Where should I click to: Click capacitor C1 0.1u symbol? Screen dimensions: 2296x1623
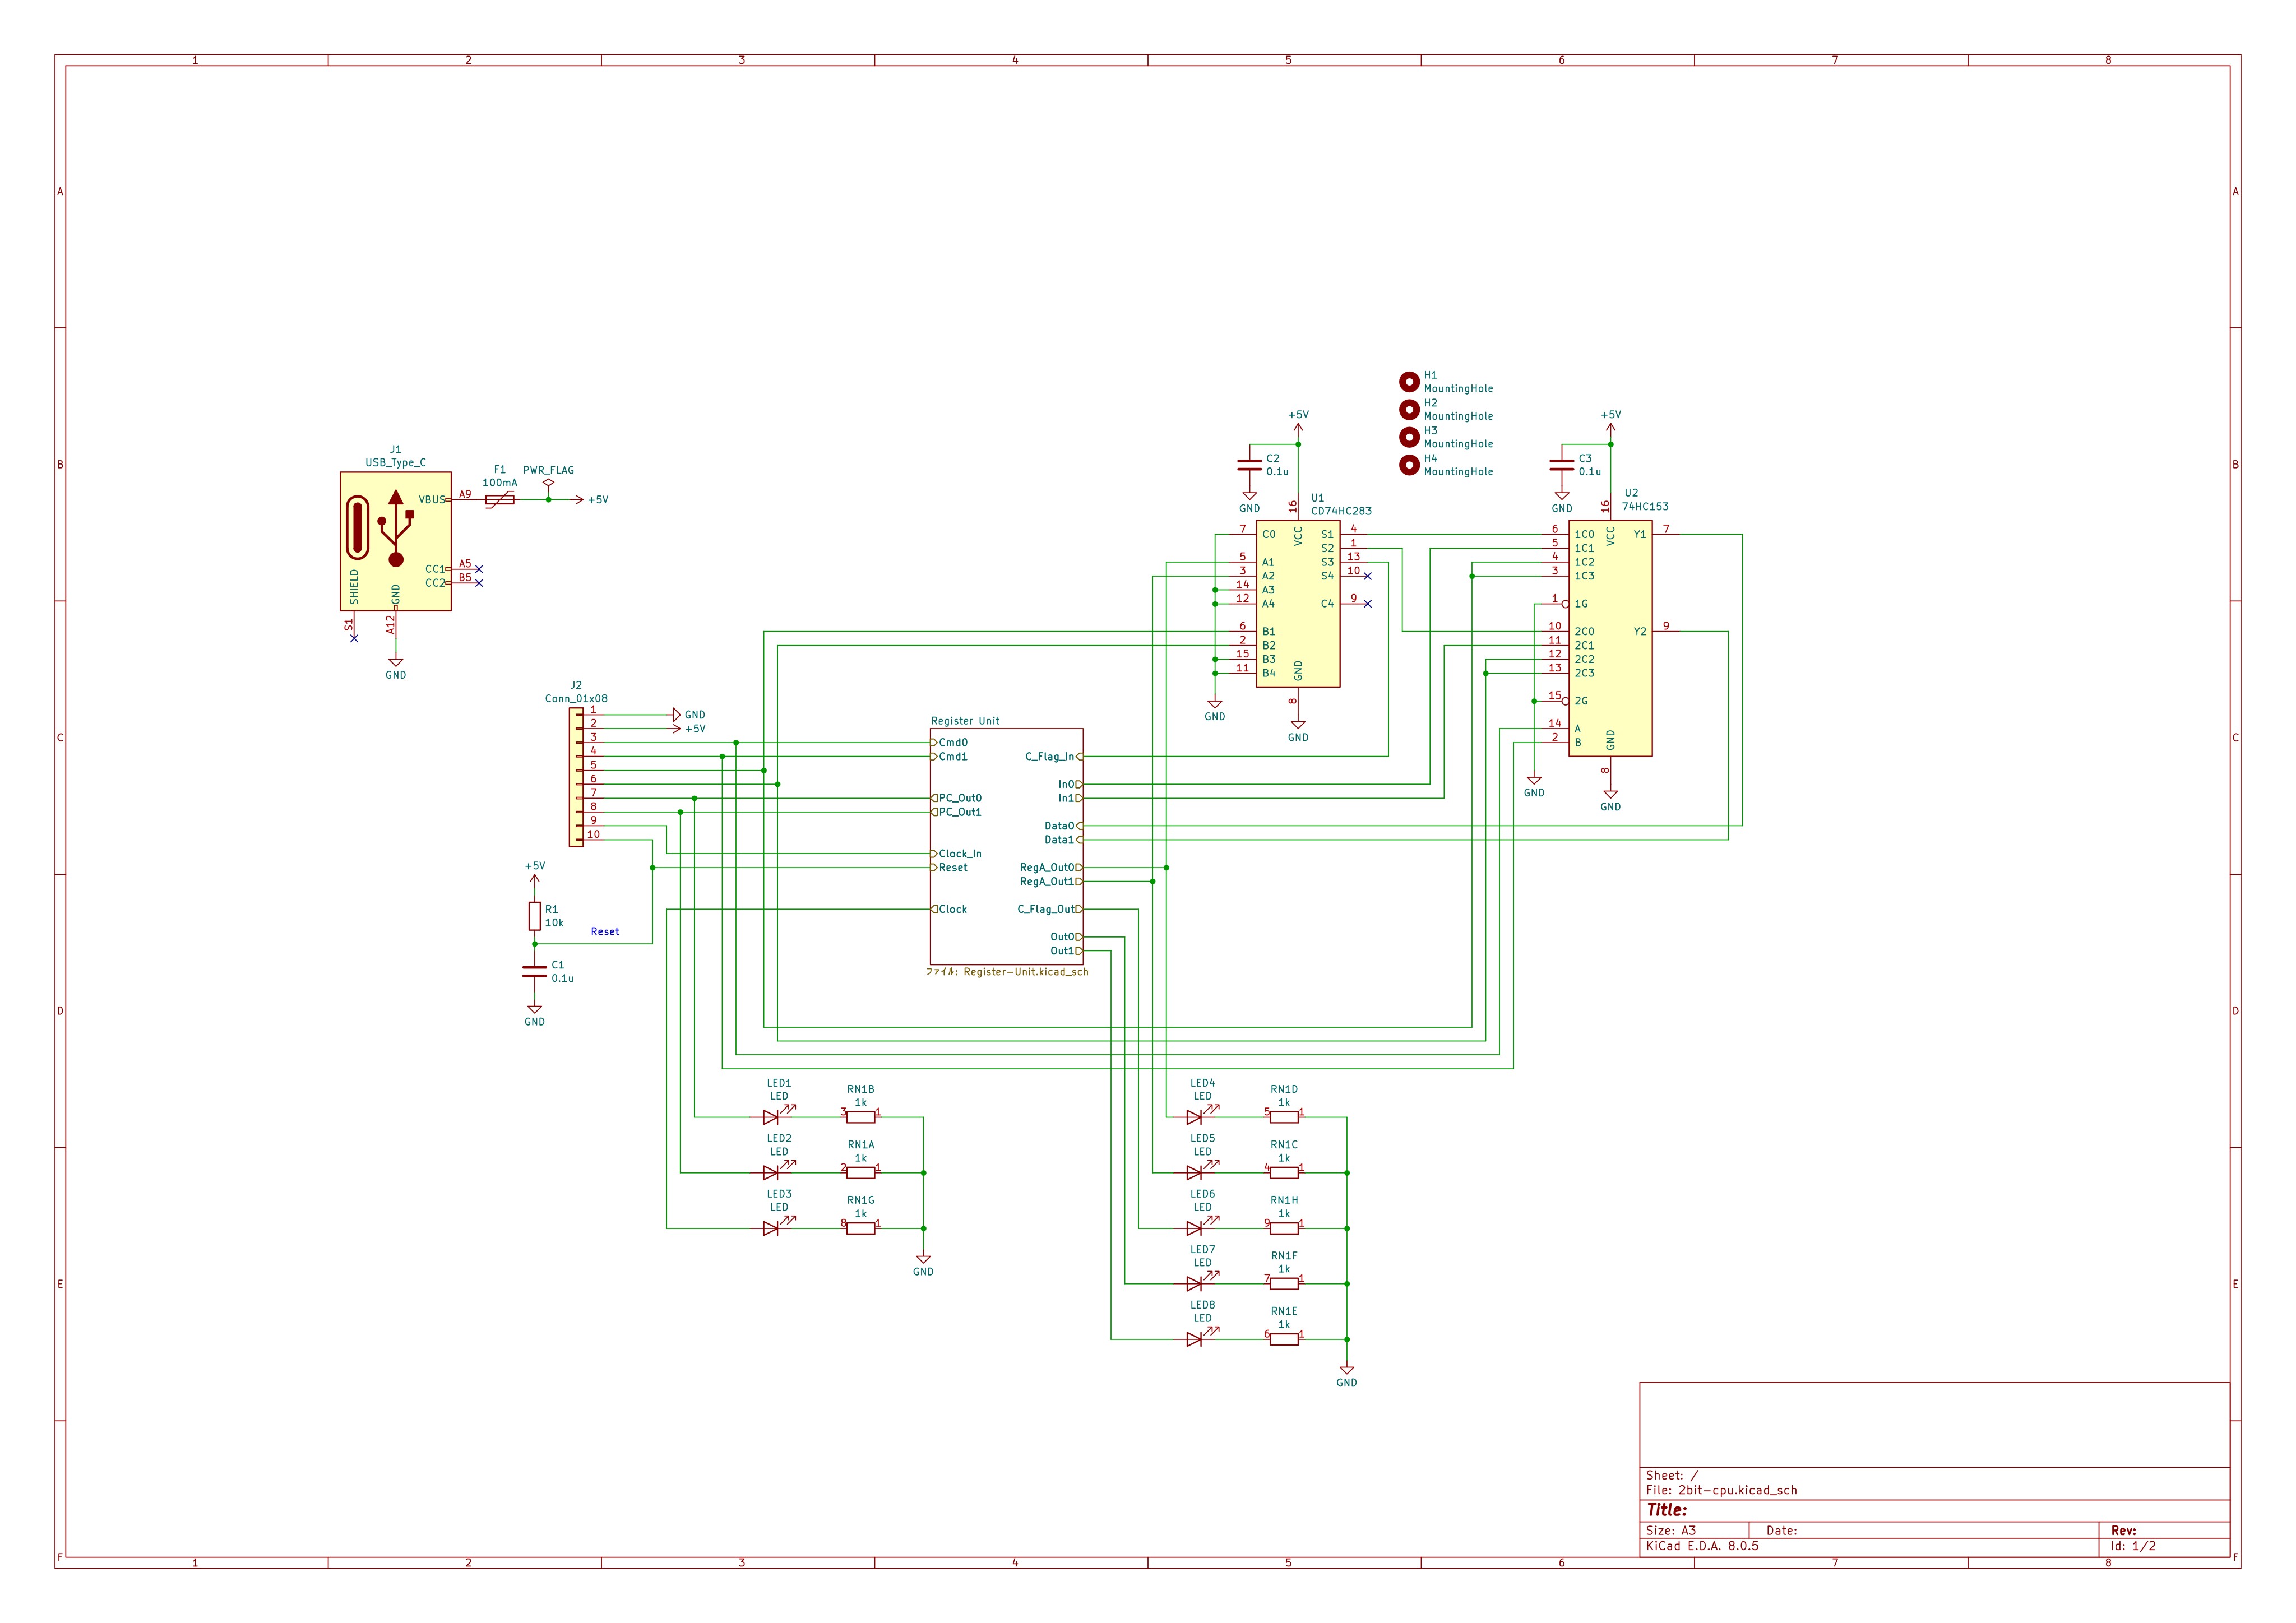535,971
